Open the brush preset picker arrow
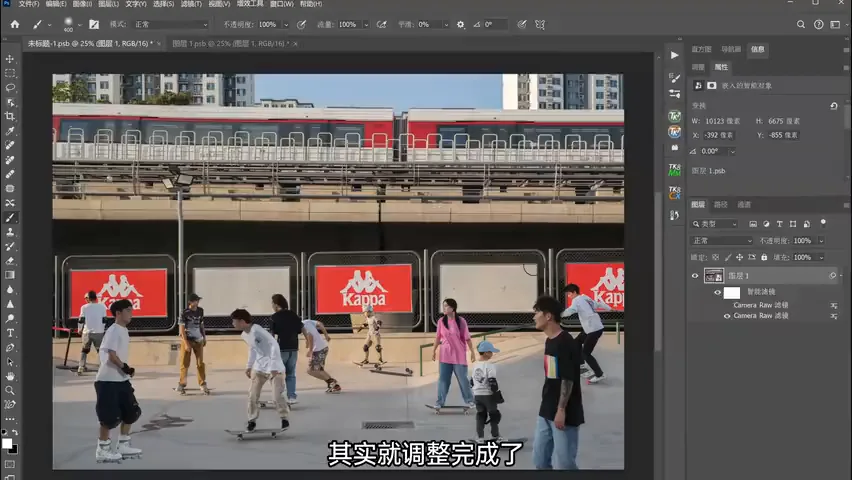The width and height of the screenshot is (852, 480). tap(79, 24)
